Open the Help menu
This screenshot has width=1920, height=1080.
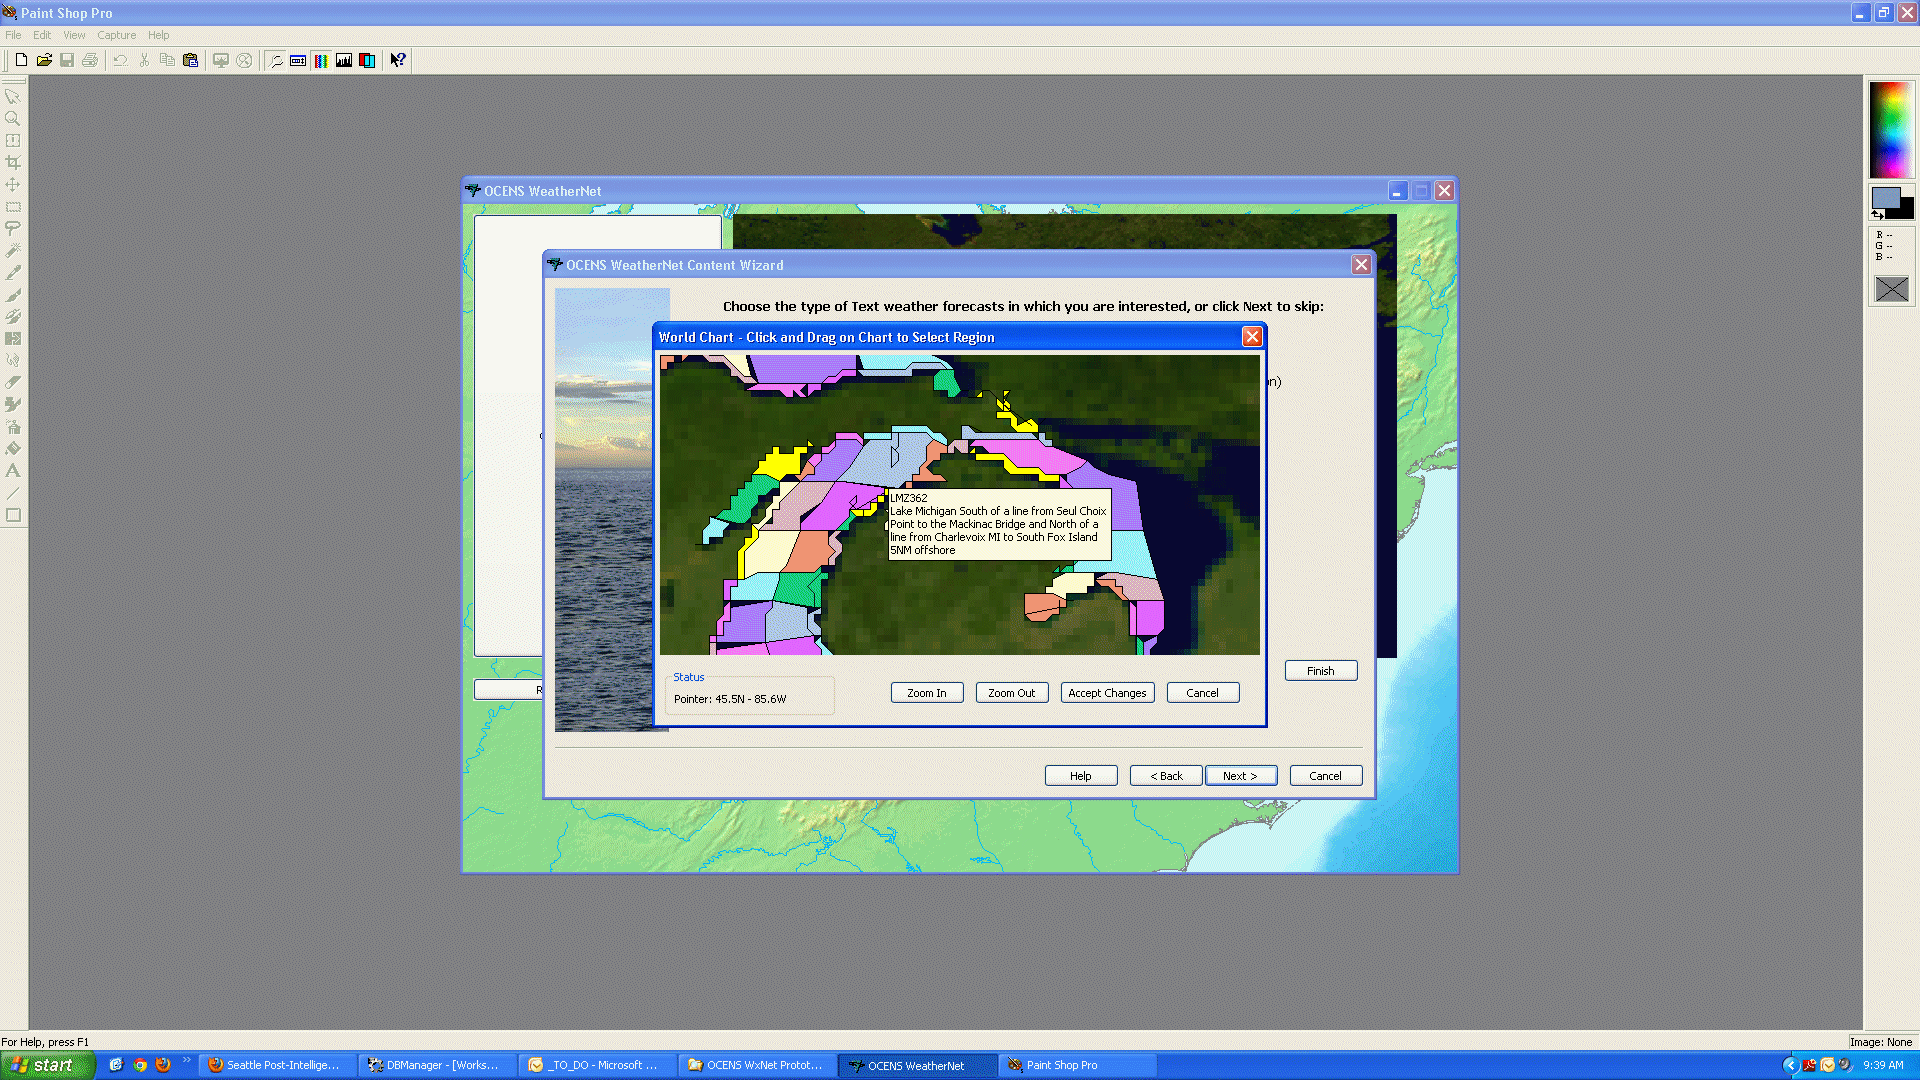[159, 35]
